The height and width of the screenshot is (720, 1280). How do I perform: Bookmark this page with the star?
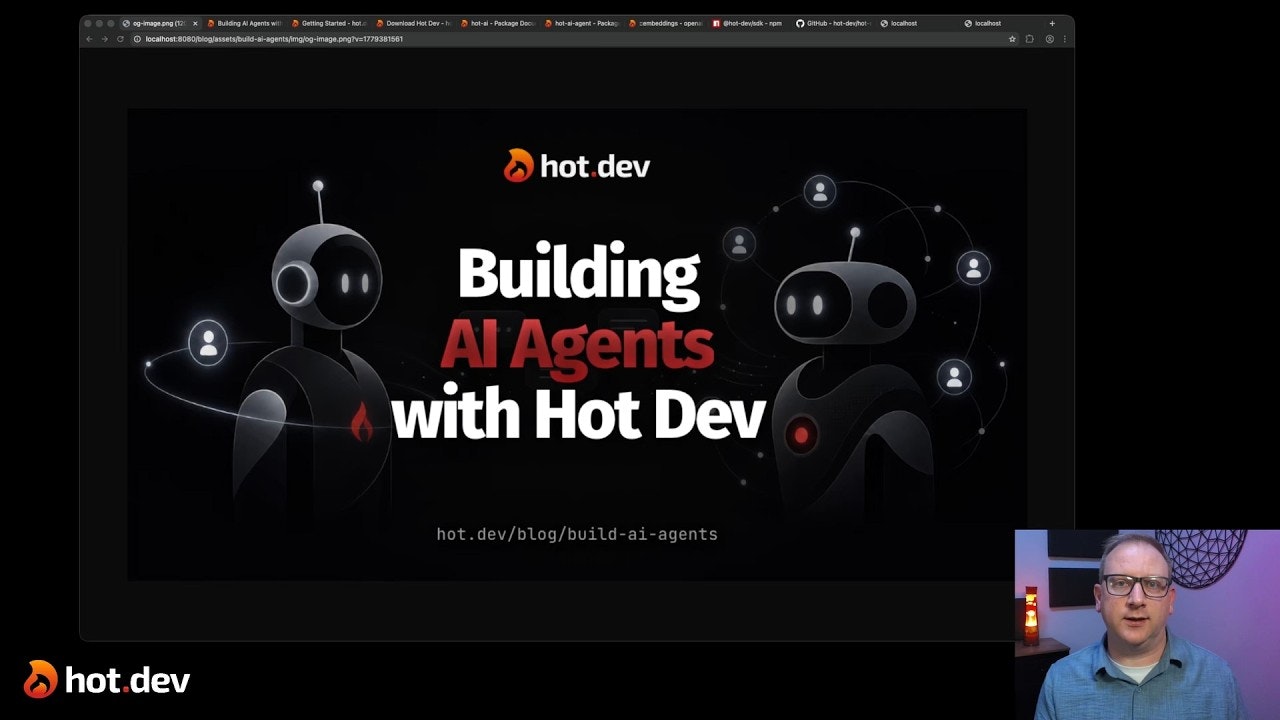[x=1012, y=39]
